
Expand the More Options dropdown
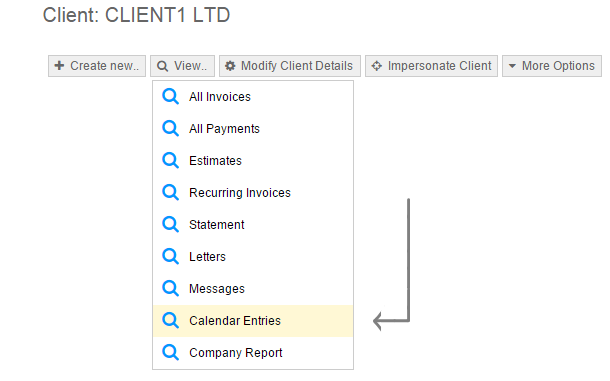552,66
